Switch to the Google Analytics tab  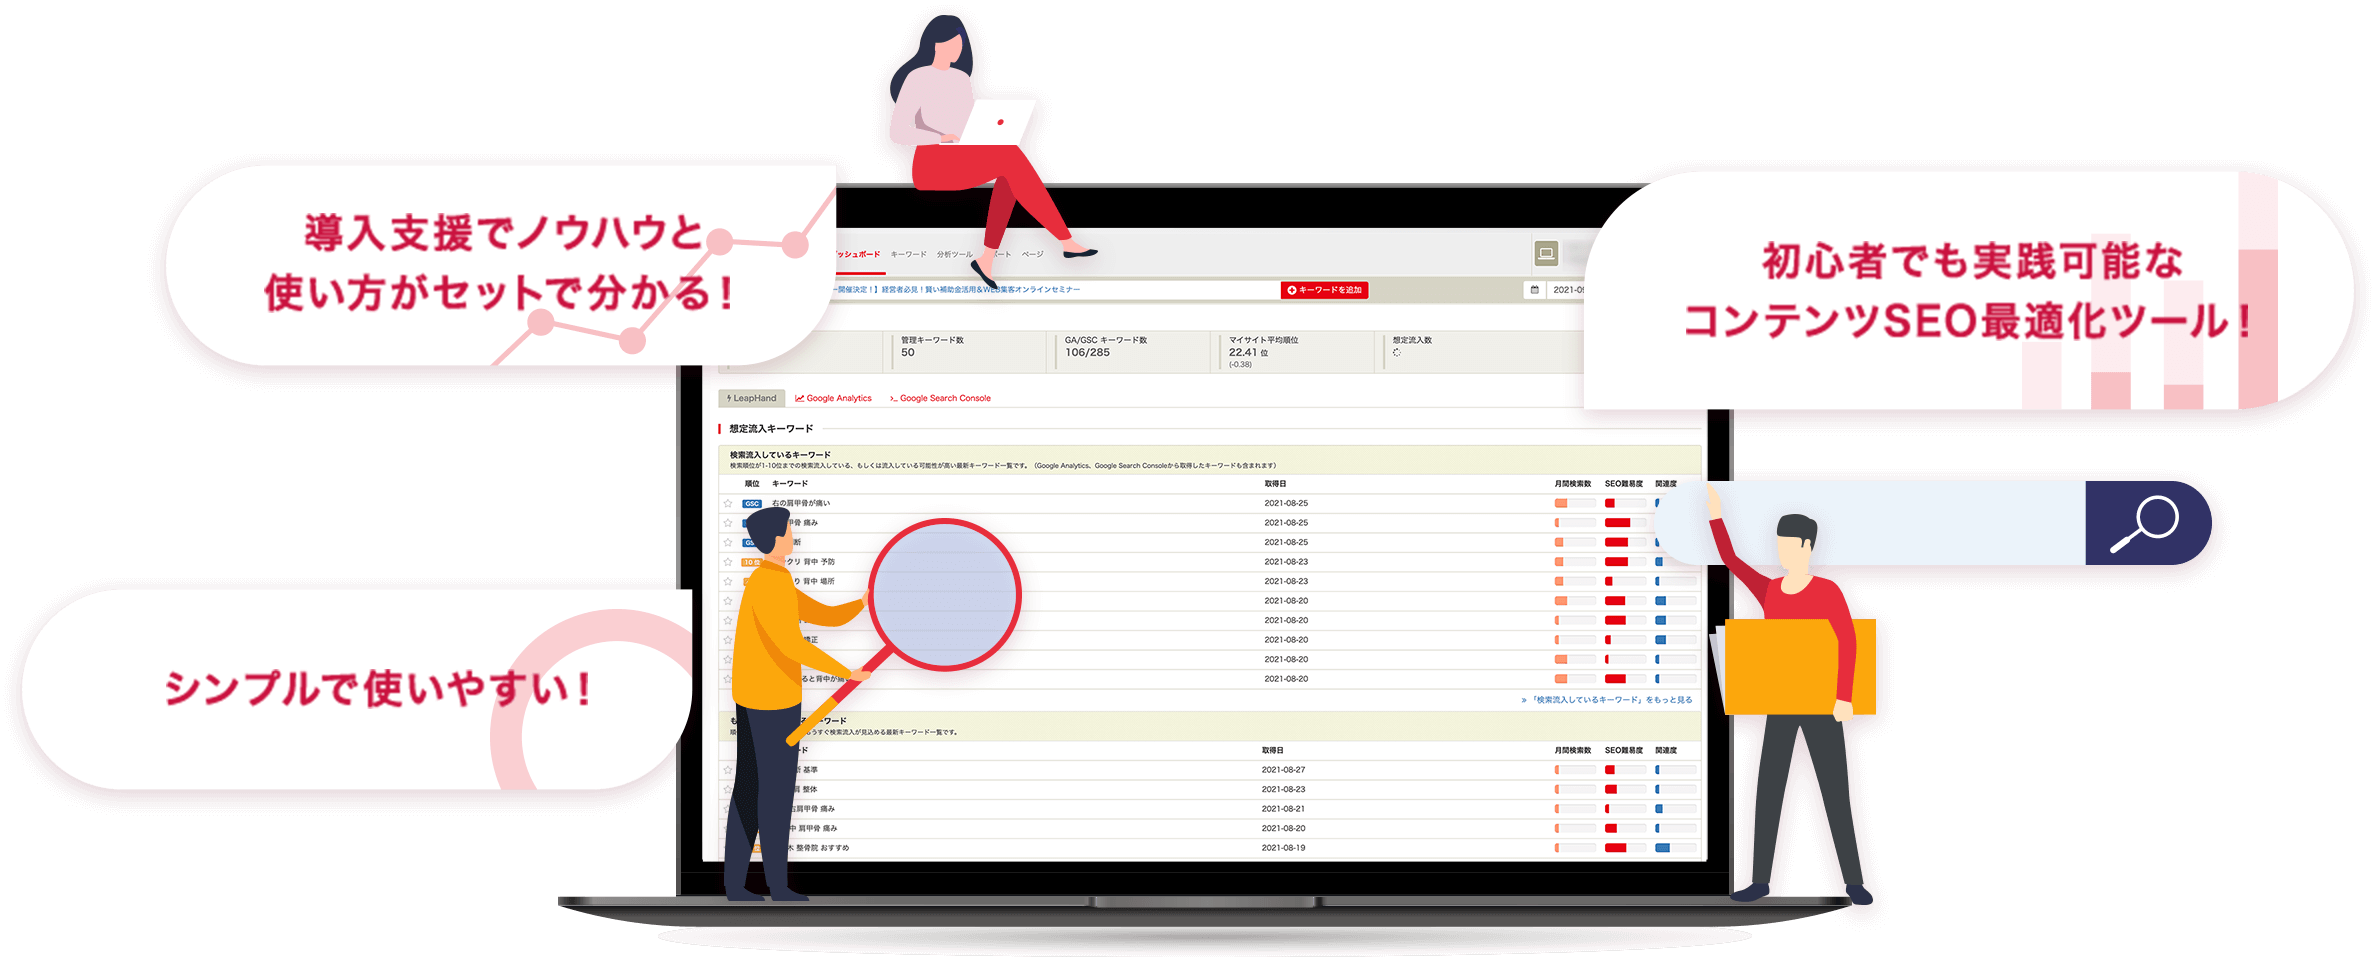click(833, 398)
